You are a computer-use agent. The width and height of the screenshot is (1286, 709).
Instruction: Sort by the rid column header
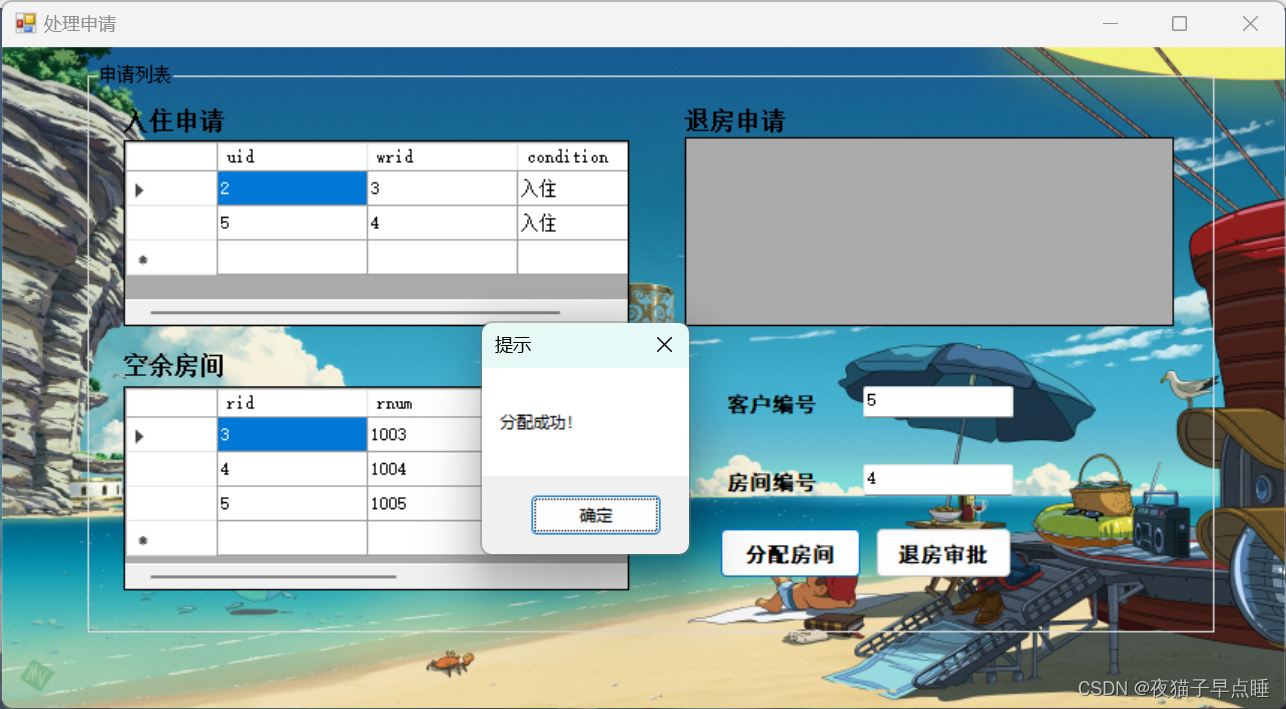point(292,403)
